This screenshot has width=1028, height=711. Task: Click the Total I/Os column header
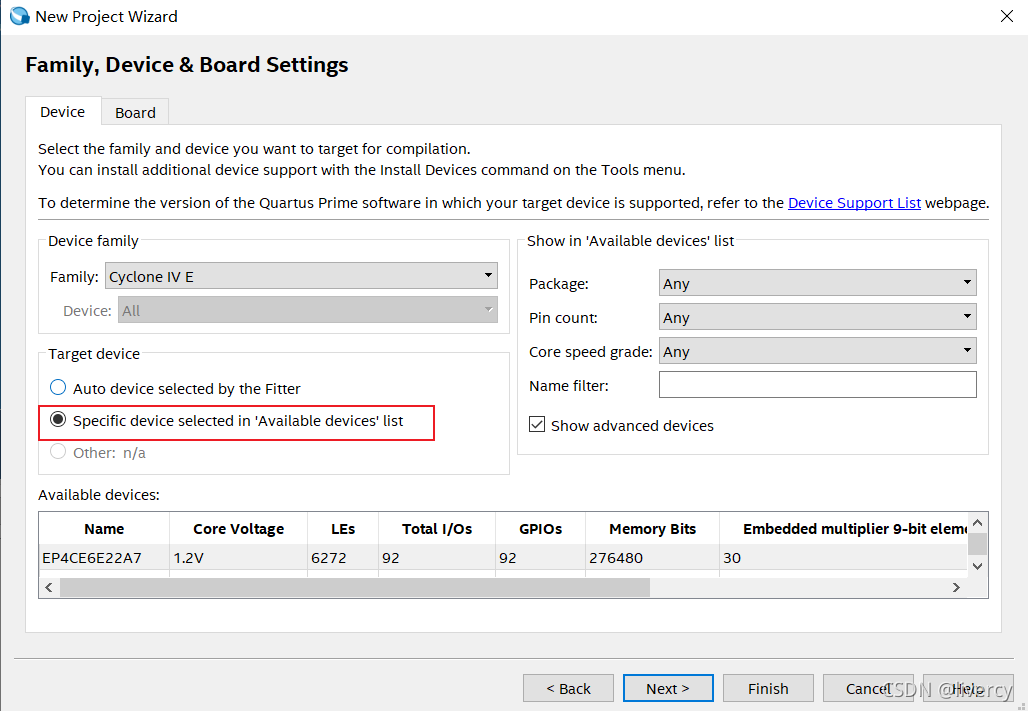(x=437, y=529)
